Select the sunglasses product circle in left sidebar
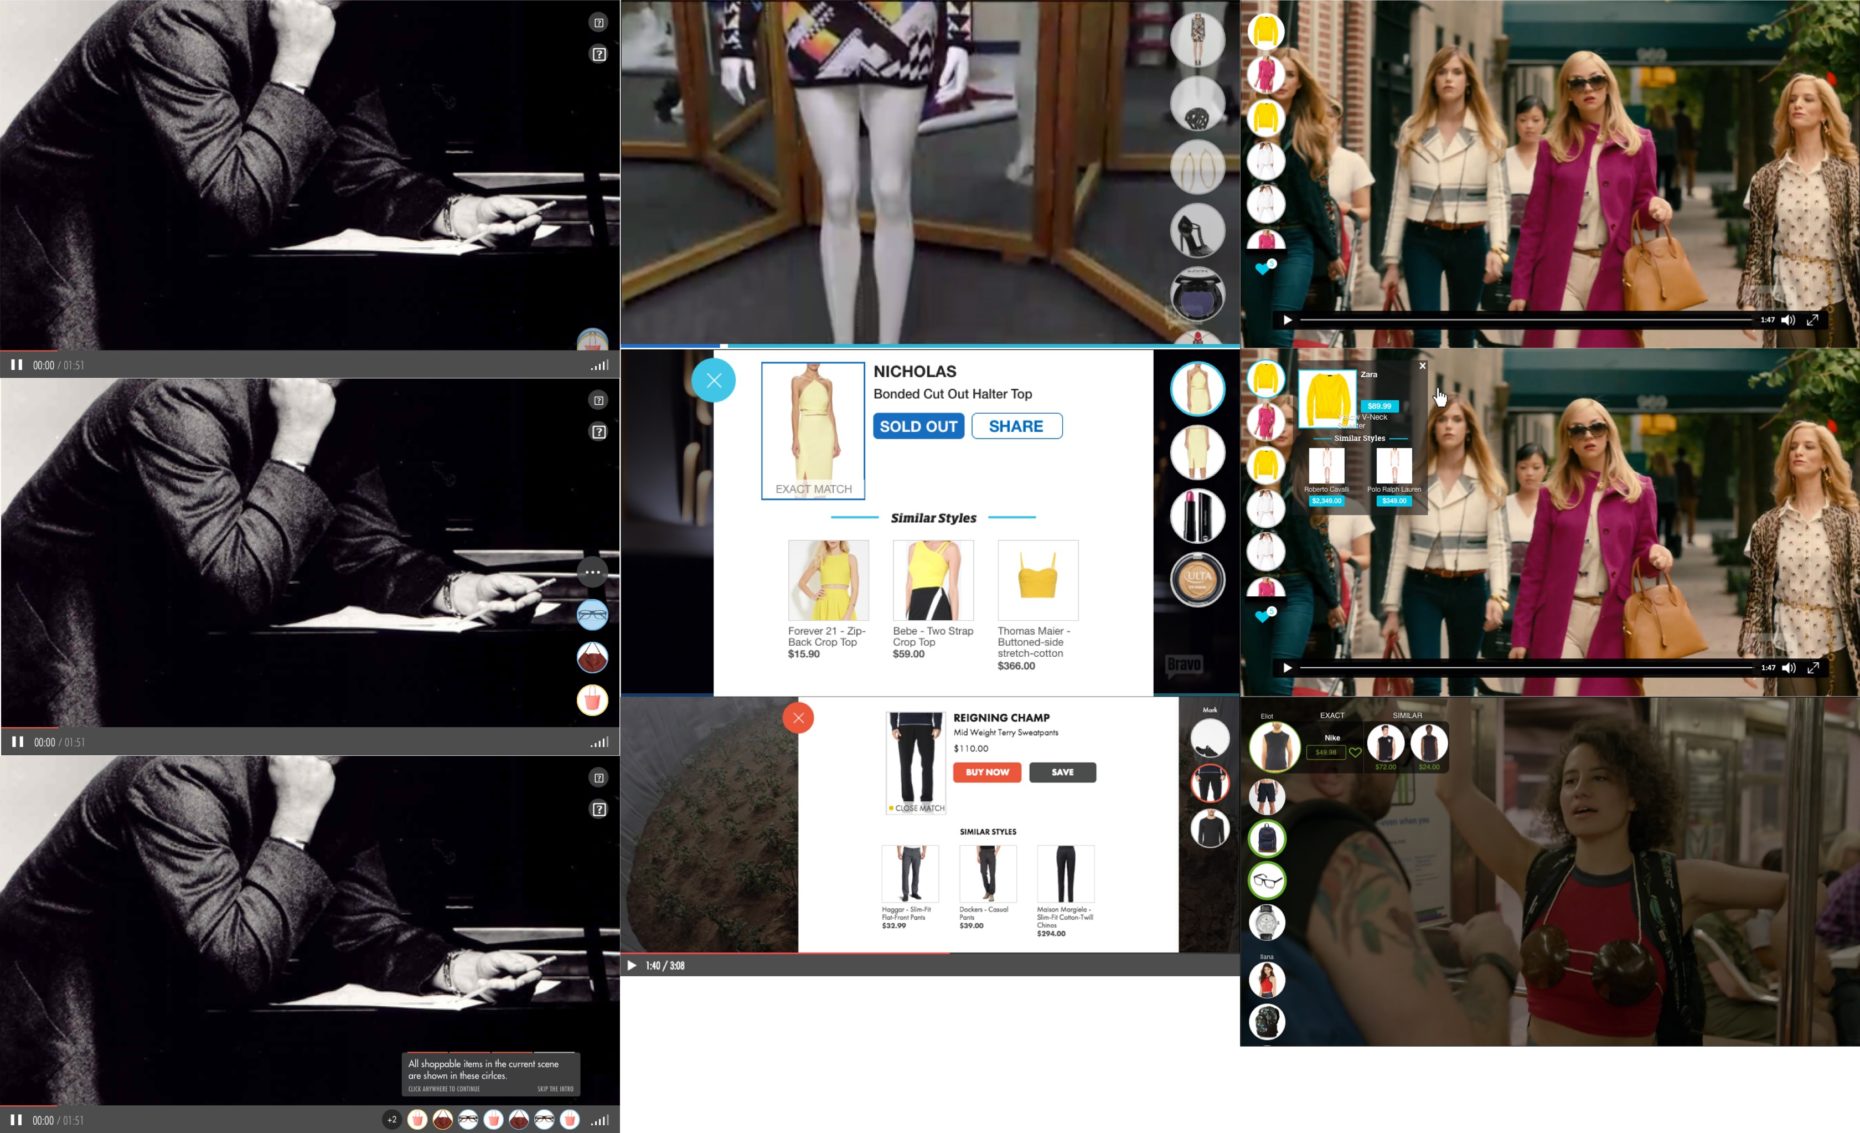The width and height of the screenshot is (1860, 1133). coord(593,615)
